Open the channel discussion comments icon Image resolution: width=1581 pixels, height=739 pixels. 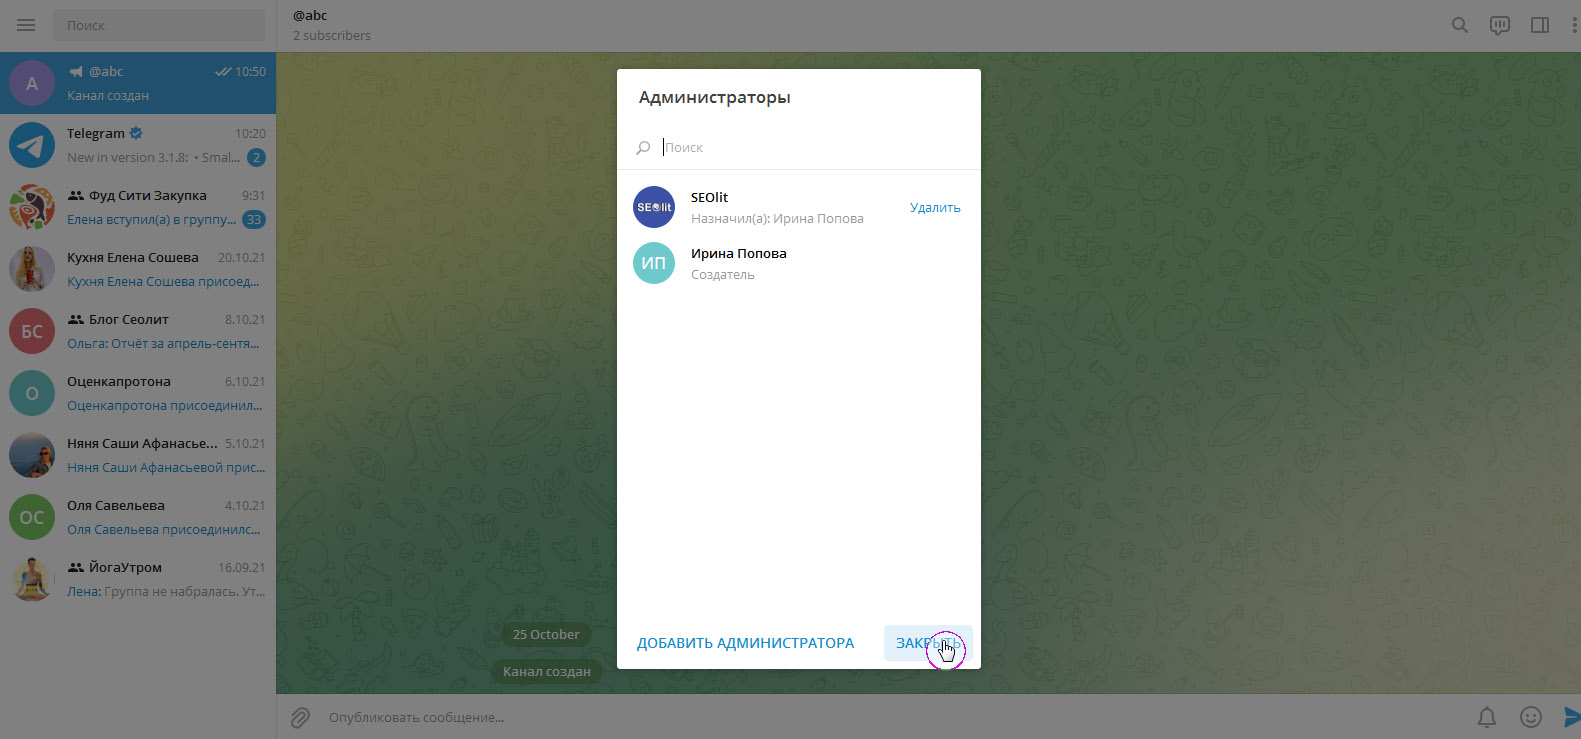(x=1499, y=25)
